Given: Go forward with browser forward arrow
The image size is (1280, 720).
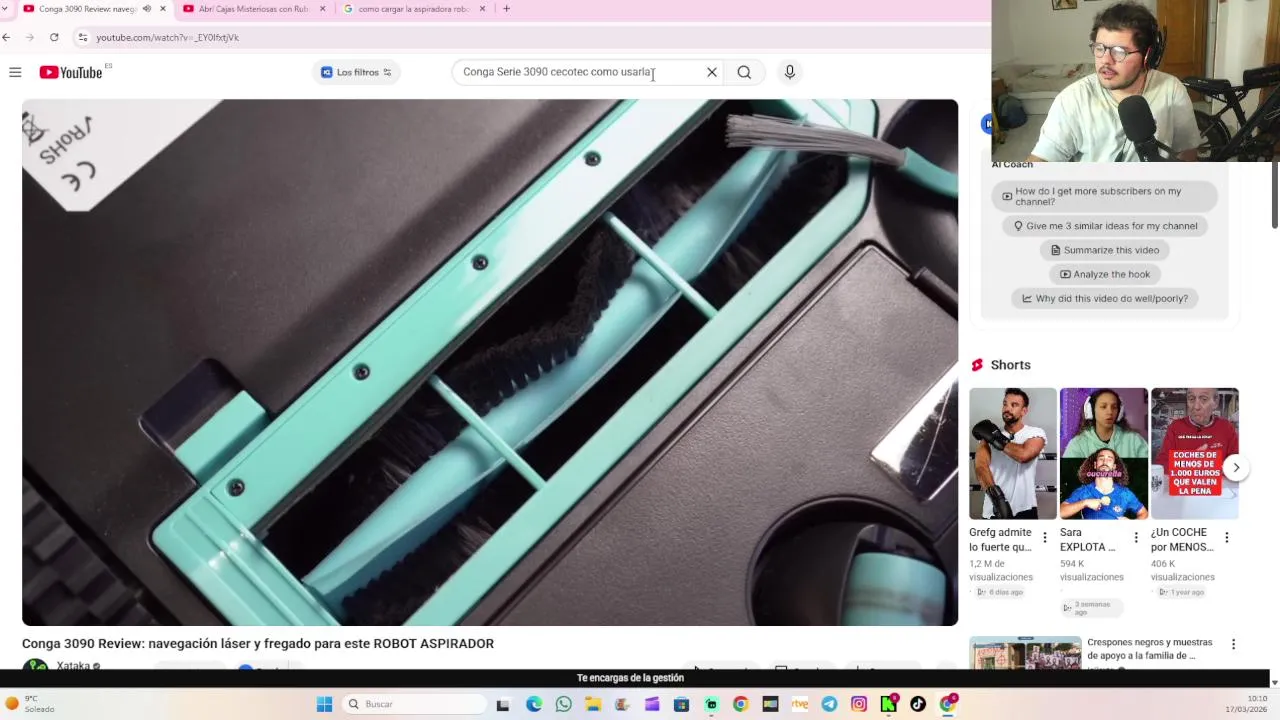Looking at the screenshot, I should pyautogui.click(x=30, y=37).
